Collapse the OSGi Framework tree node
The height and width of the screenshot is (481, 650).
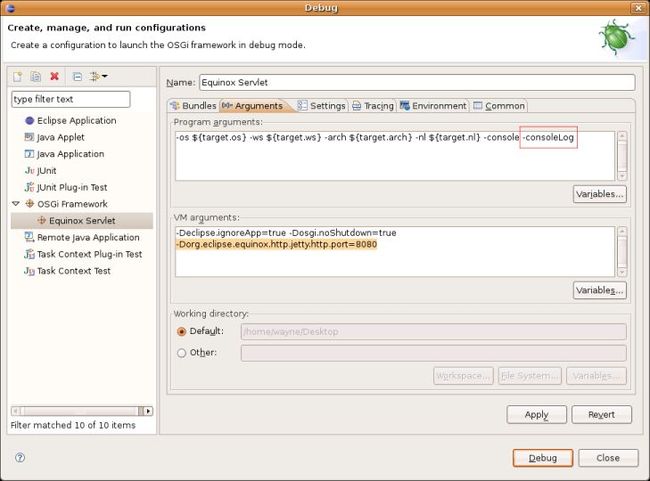click(16, 204)
